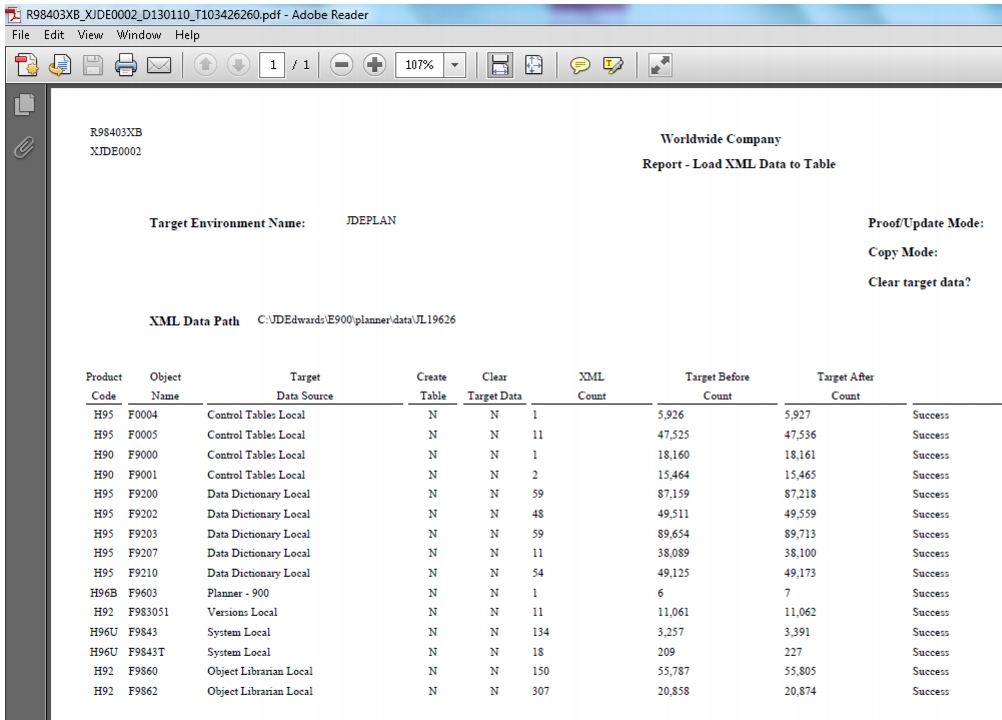Click the XML count value 307
This screenshot has width=1002, height=720.
pyautogui.click(x=541, y=691)
